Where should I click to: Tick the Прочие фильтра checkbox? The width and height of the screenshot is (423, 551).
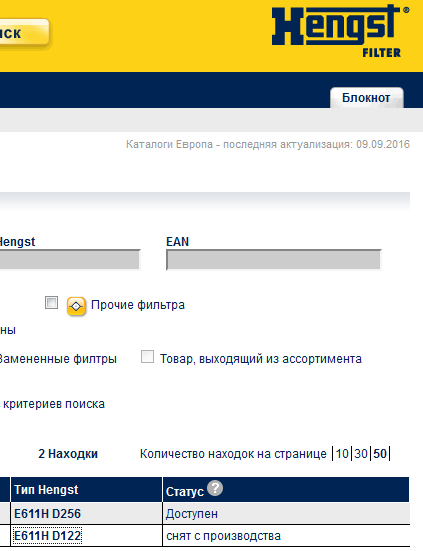51,303
